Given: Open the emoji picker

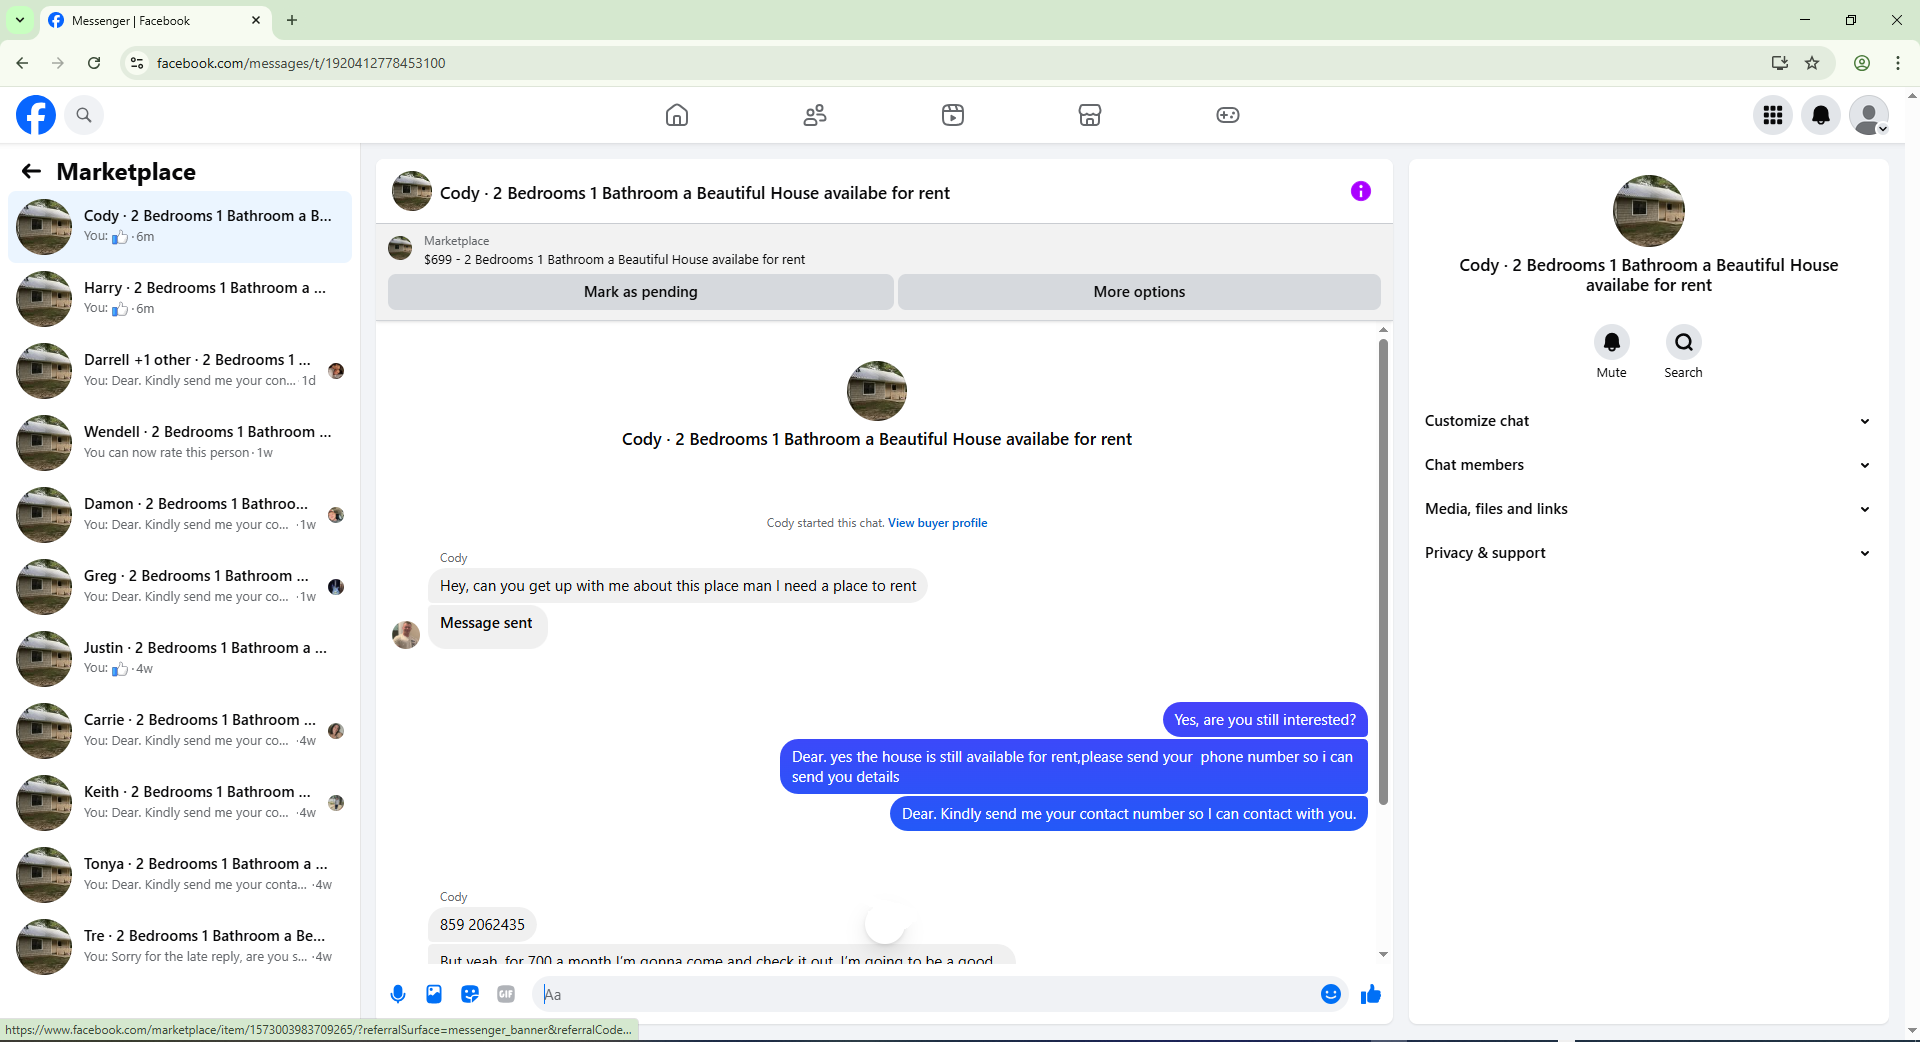Looking at the screenshot, I should (x=1331, y=994).
